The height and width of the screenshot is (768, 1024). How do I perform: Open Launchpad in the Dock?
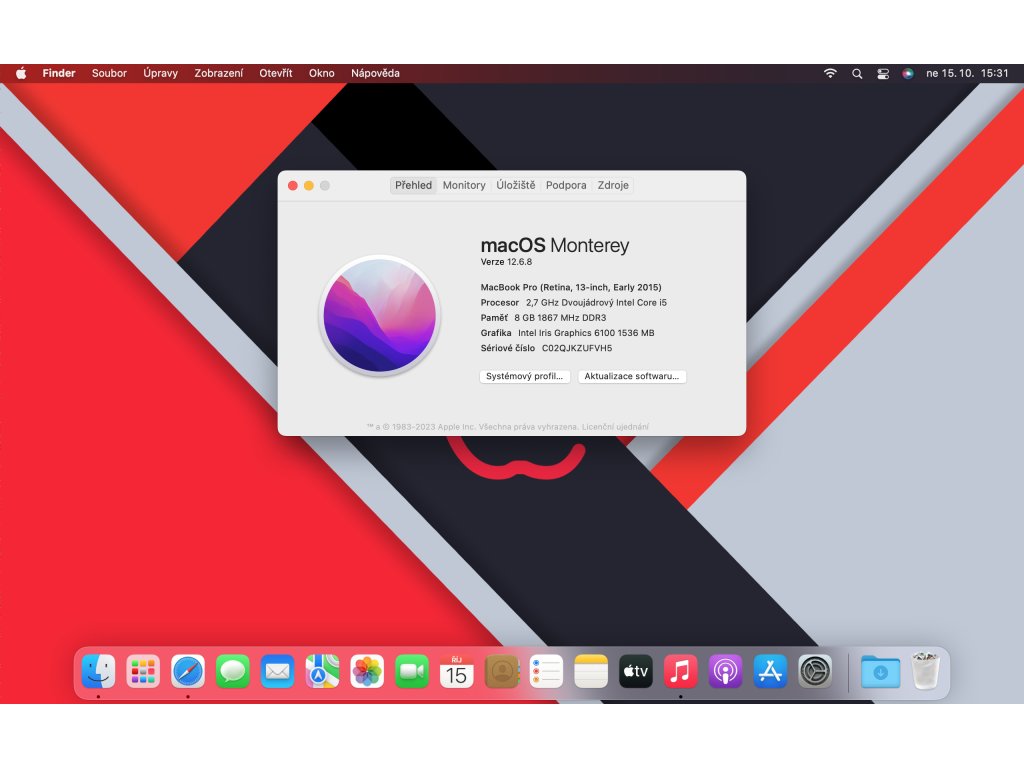point(143,671)
